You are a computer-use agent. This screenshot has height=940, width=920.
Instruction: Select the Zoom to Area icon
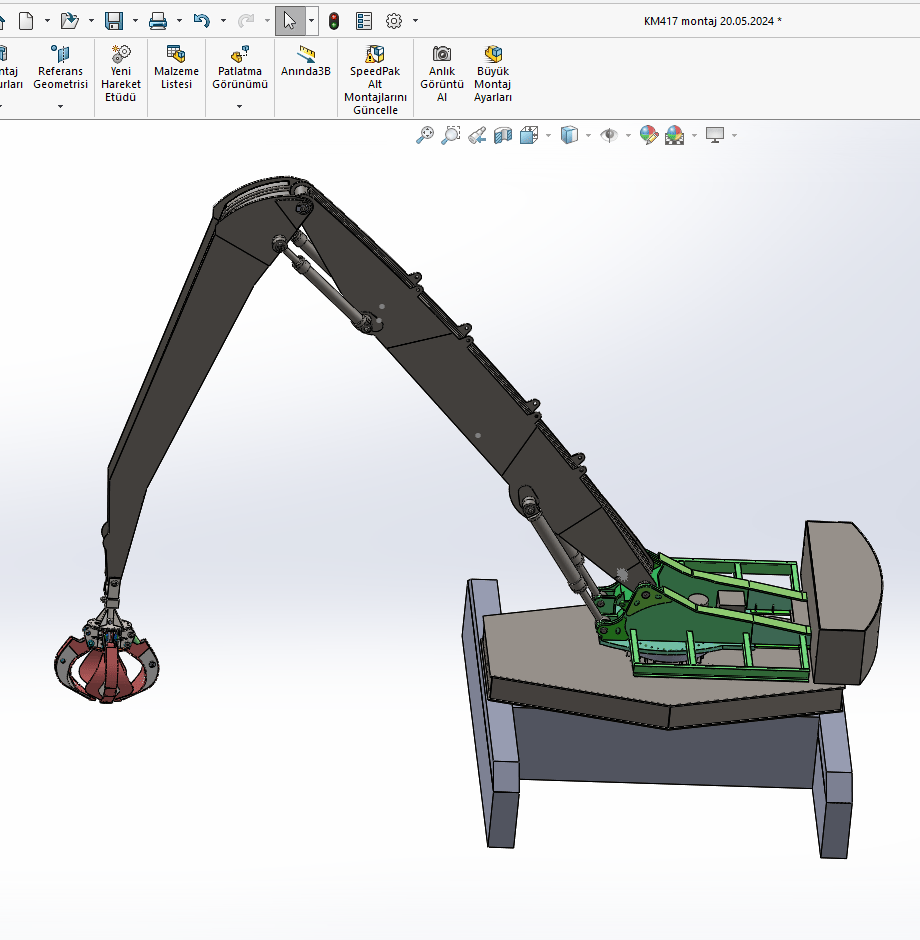click(451, 135)
